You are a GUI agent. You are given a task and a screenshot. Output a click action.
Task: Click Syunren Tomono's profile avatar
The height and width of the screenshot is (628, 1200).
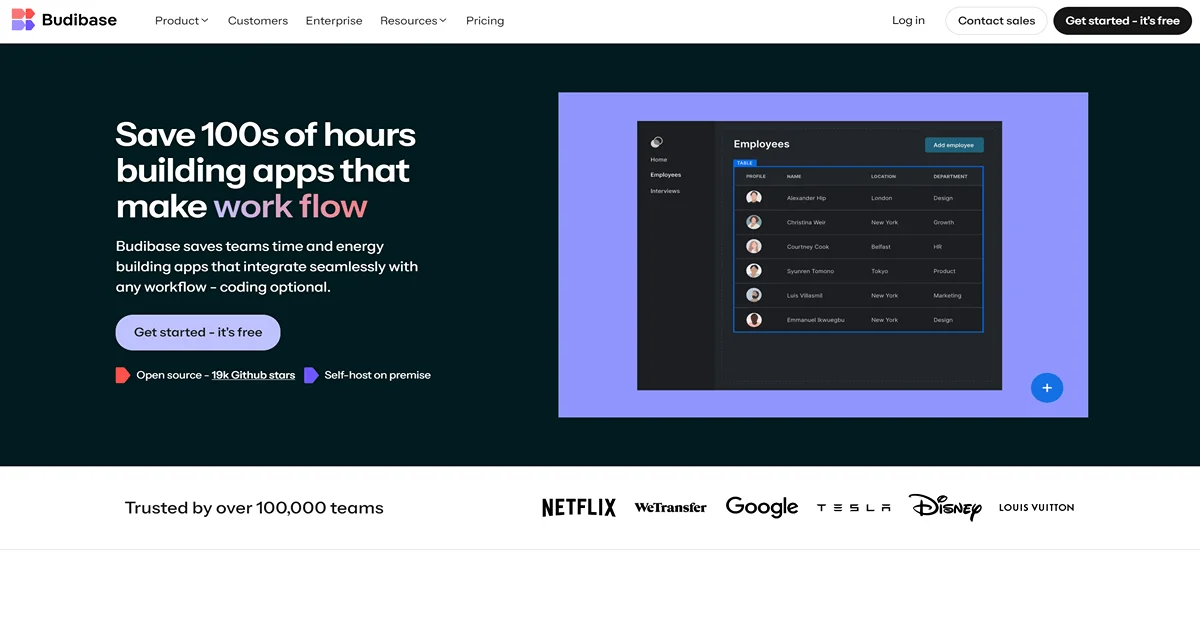click(x=754, y=271)
